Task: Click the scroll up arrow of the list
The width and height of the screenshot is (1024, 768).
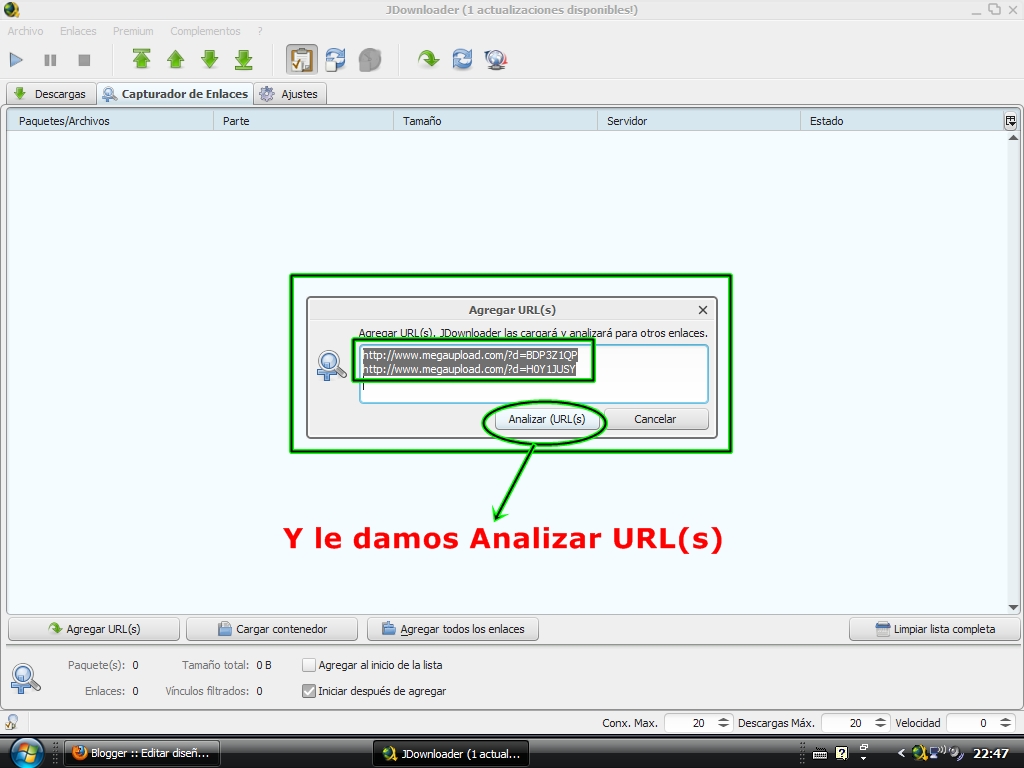Action: click(1013, 138)
